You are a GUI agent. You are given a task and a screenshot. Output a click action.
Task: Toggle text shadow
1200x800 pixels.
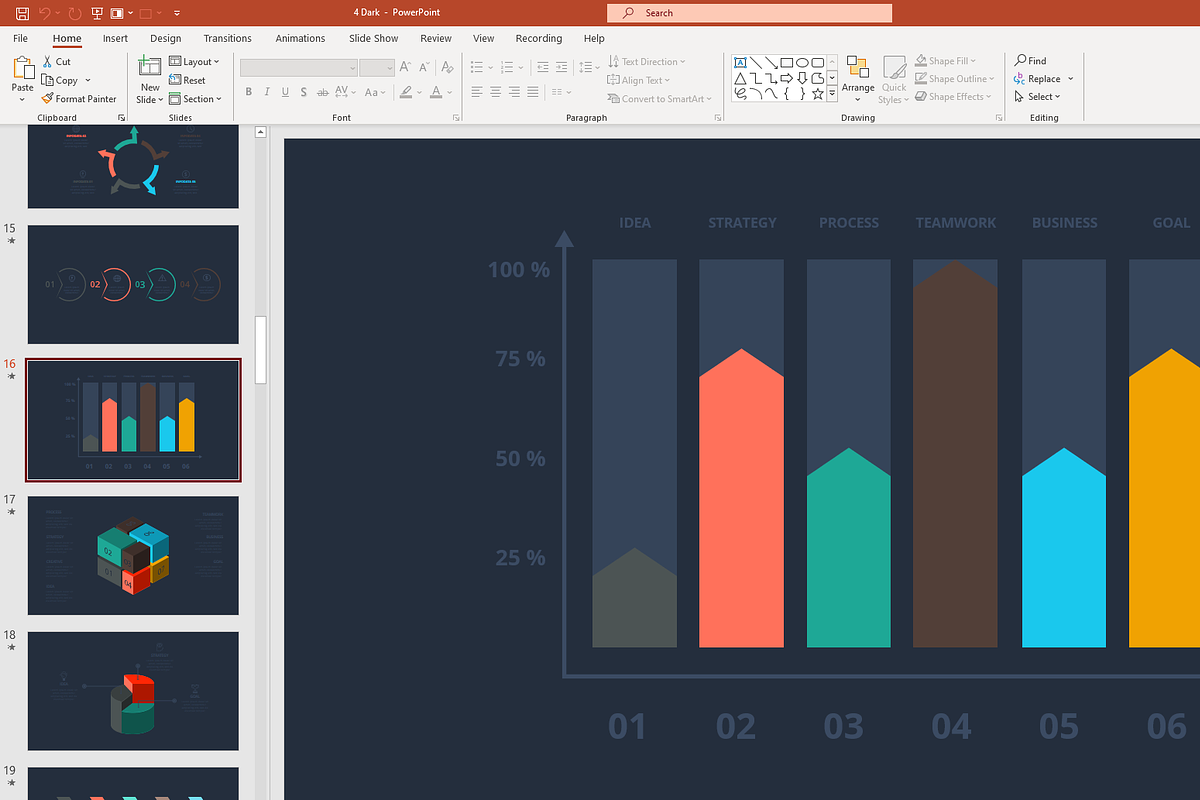point(304,92)
